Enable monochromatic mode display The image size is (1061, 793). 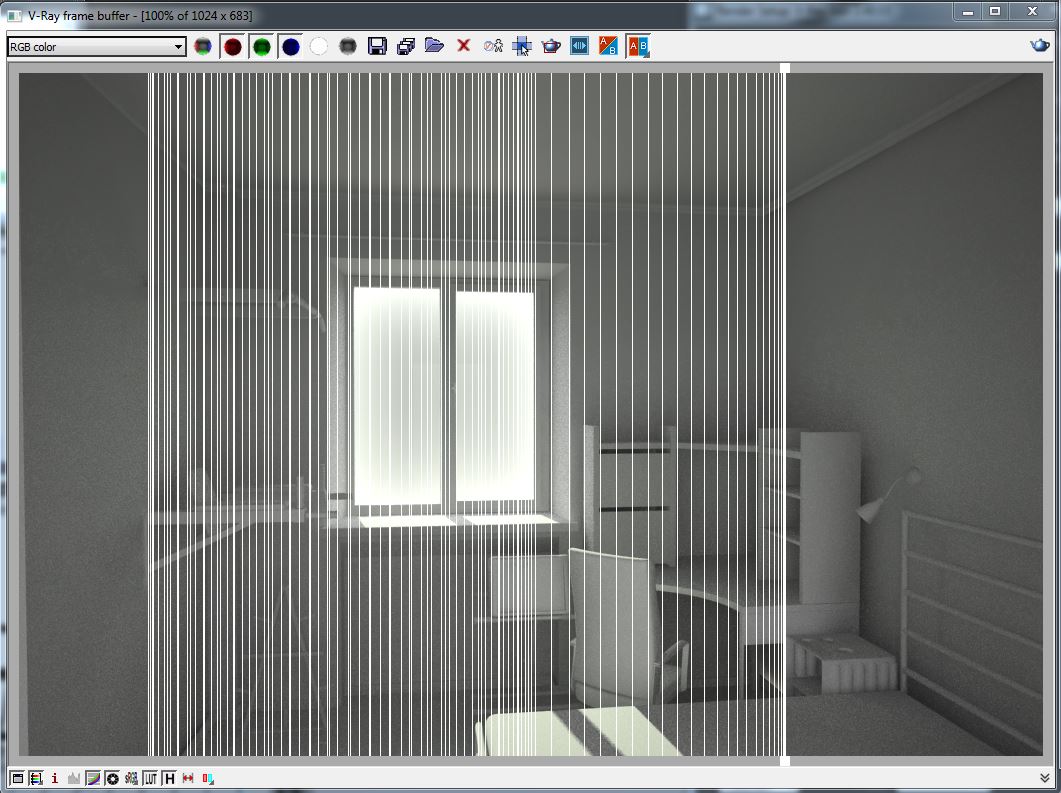[x=347, y=46]
